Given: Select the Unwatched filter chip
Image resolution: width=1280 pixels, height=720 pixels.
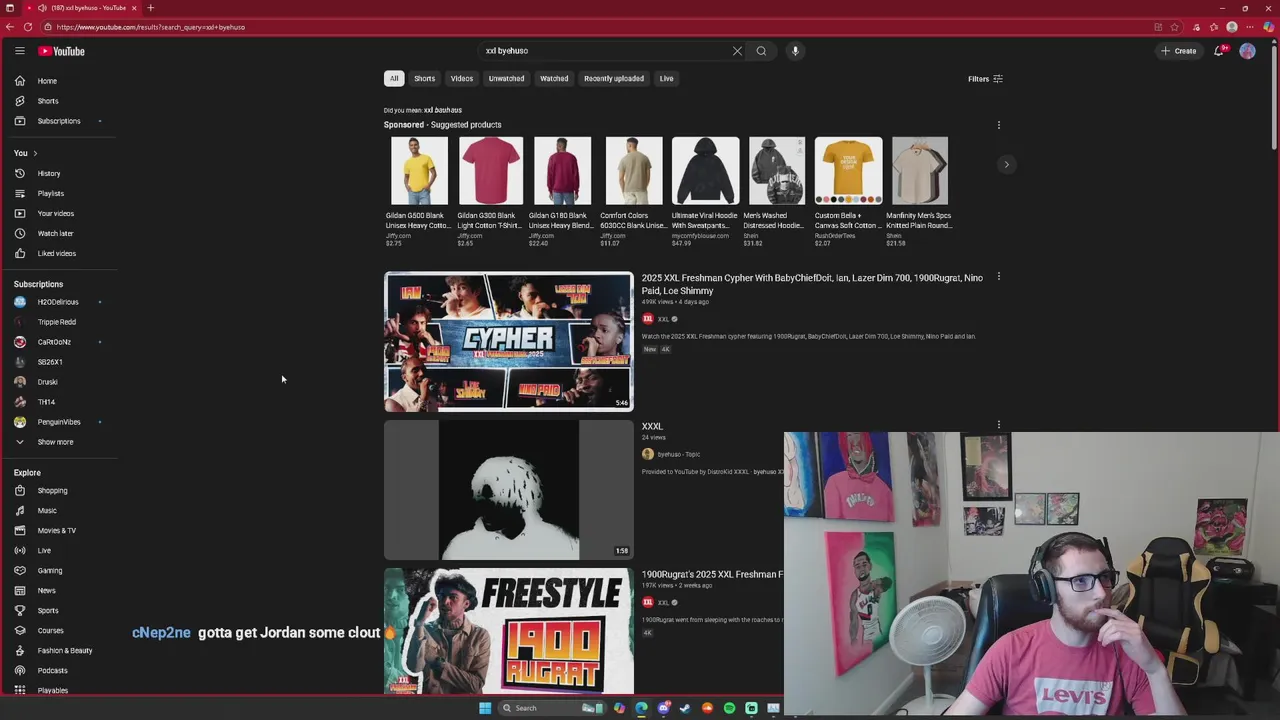Looking at the screenshot, I should coord(506,78).
